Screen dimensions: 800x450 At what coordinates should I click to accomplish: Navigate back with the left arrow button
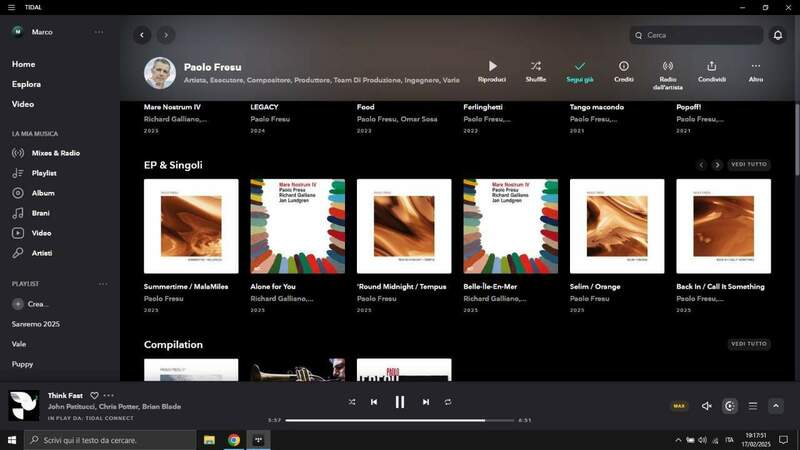(x=142, y=35)
